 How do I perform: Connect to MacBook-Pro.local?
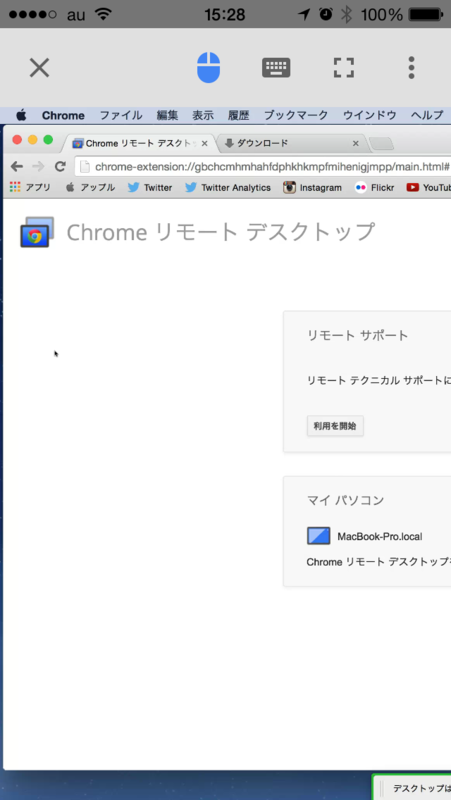(x=380, y=536)
